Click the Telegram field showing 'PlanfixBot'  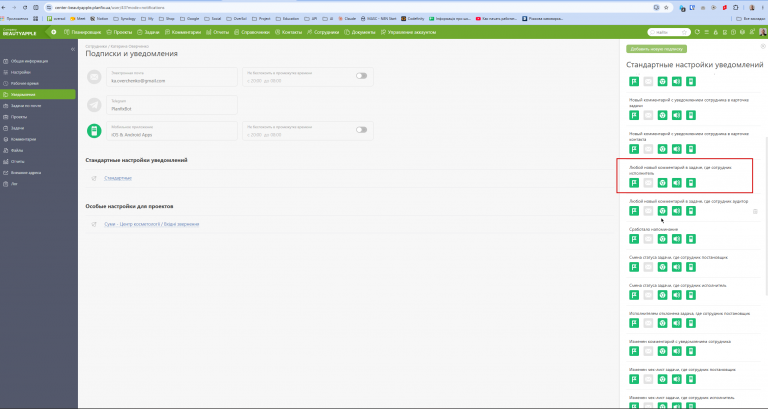click(172, 105)
